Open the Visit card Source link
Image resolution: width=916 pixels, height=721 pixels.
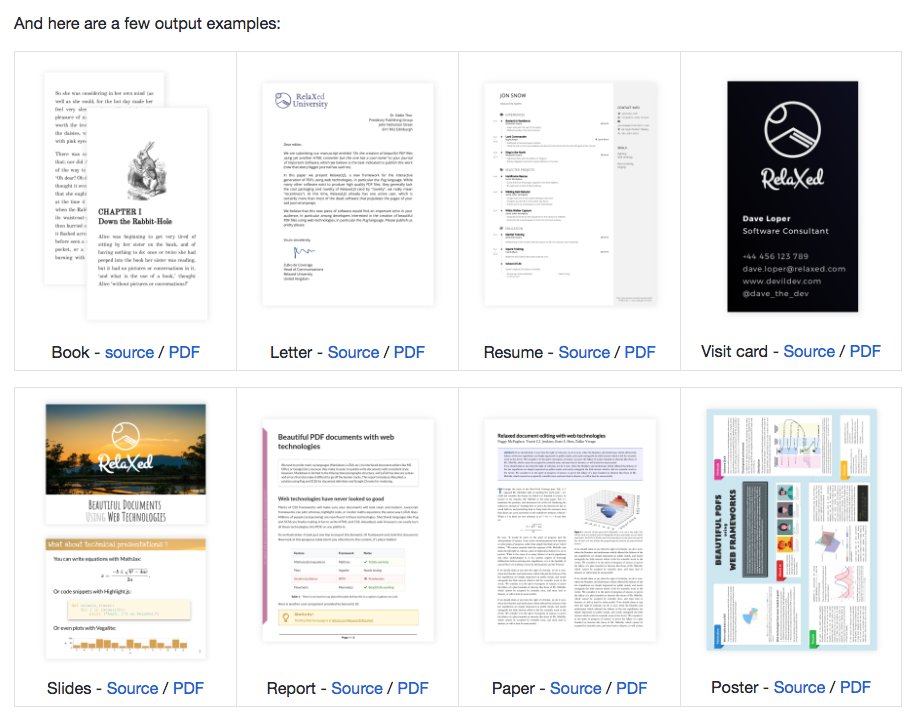[809, 351]
